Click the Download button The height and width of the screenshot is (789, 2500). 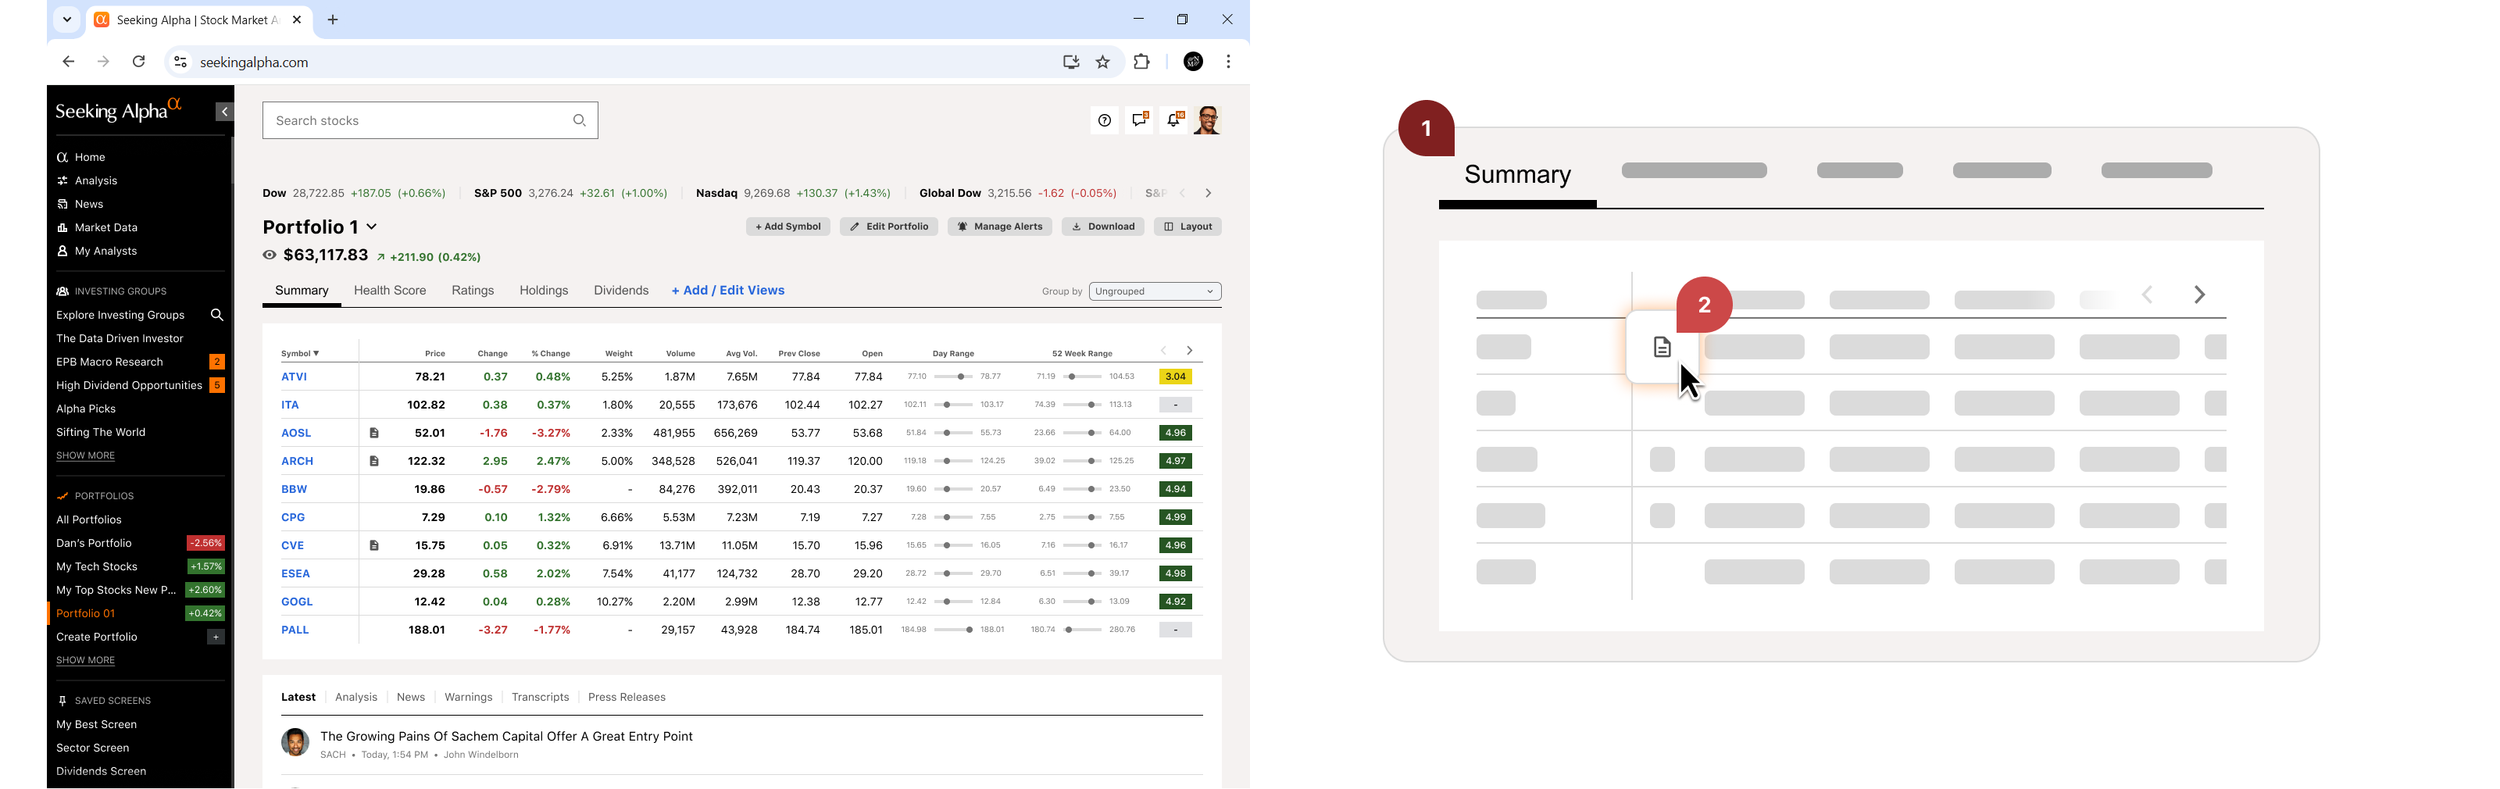click(1103, 227)
